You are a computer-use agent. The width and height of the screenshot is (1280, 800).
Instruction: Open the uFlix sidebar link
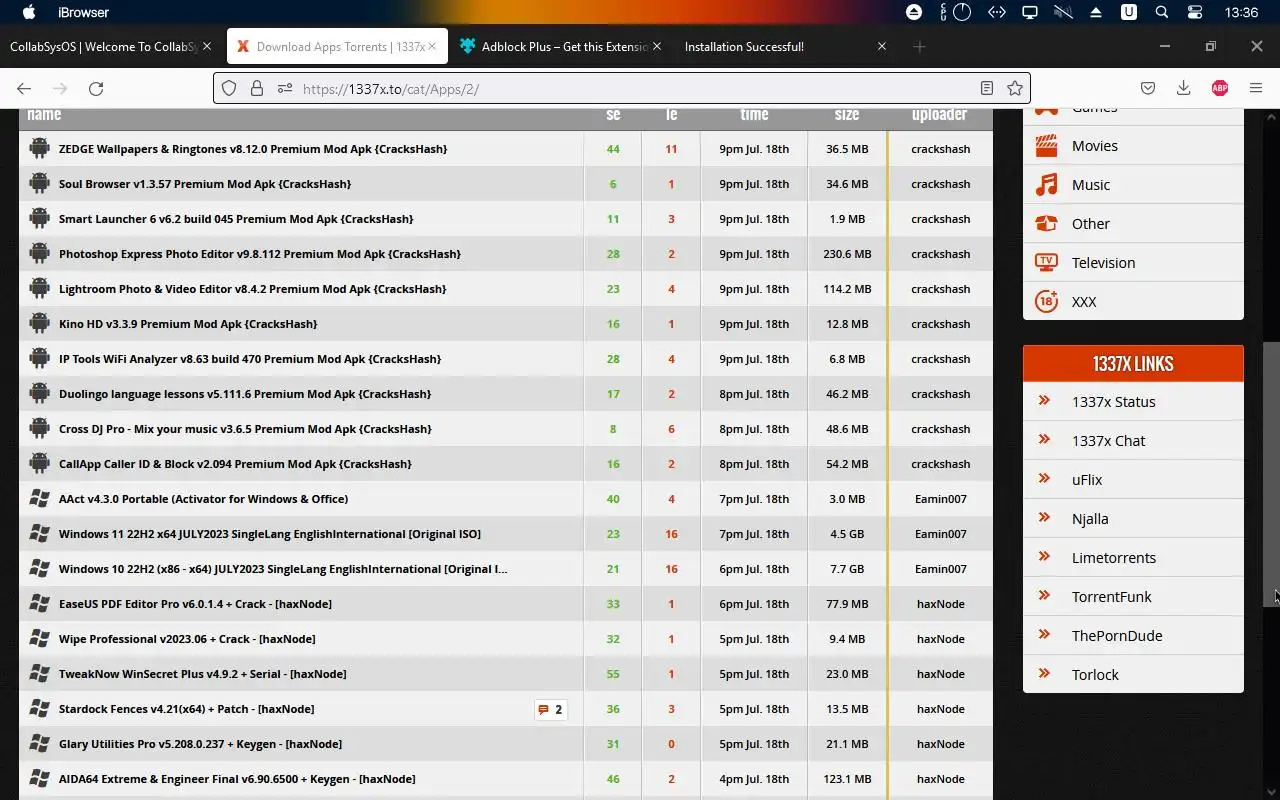point(1087,480)
